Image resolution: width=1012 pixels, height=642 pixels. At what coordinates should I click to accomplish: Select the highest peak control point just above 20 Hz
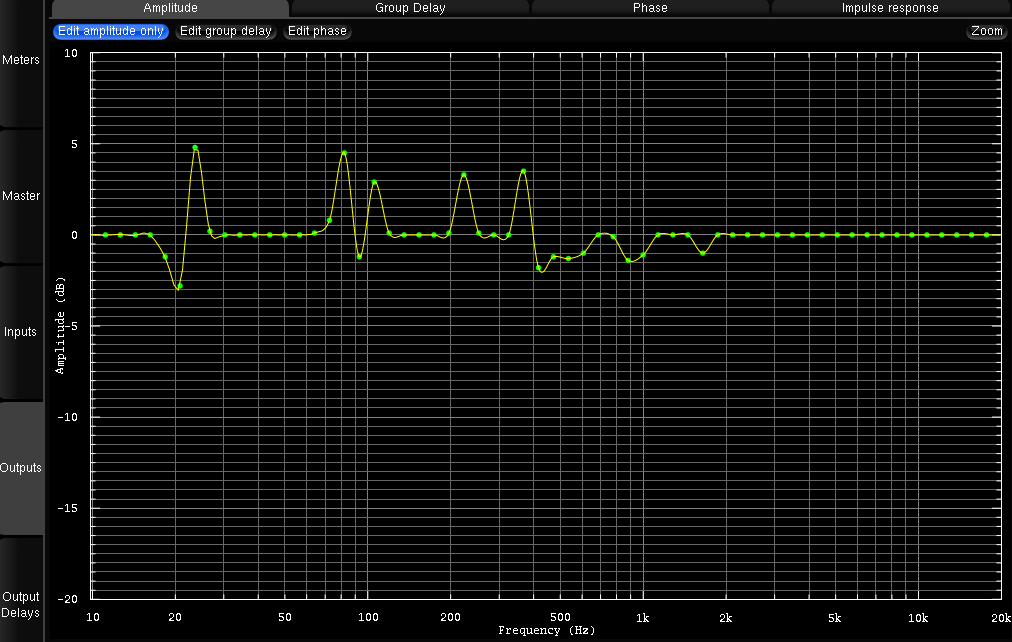195,148
